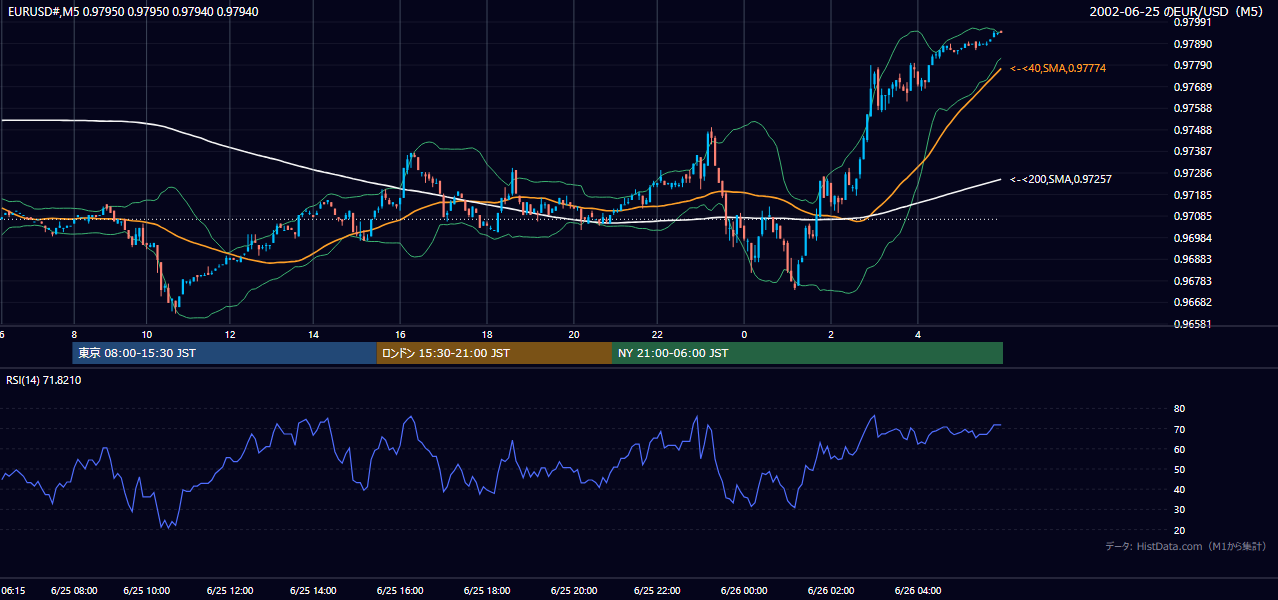
Task: Click the 6/25 08:00 date label
Action: pos(73,591)
